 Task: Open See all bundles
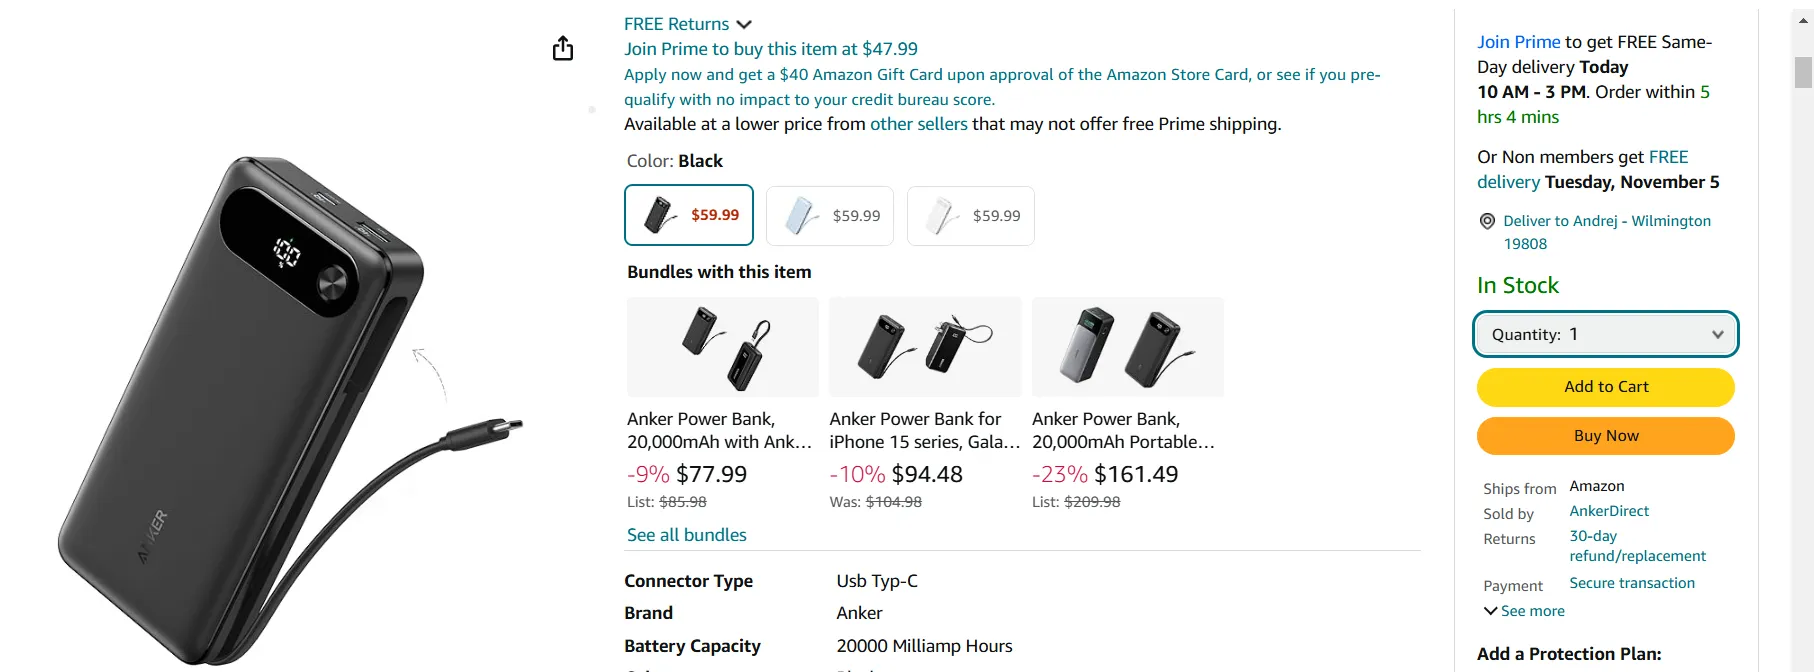click(x=686, y=534)
